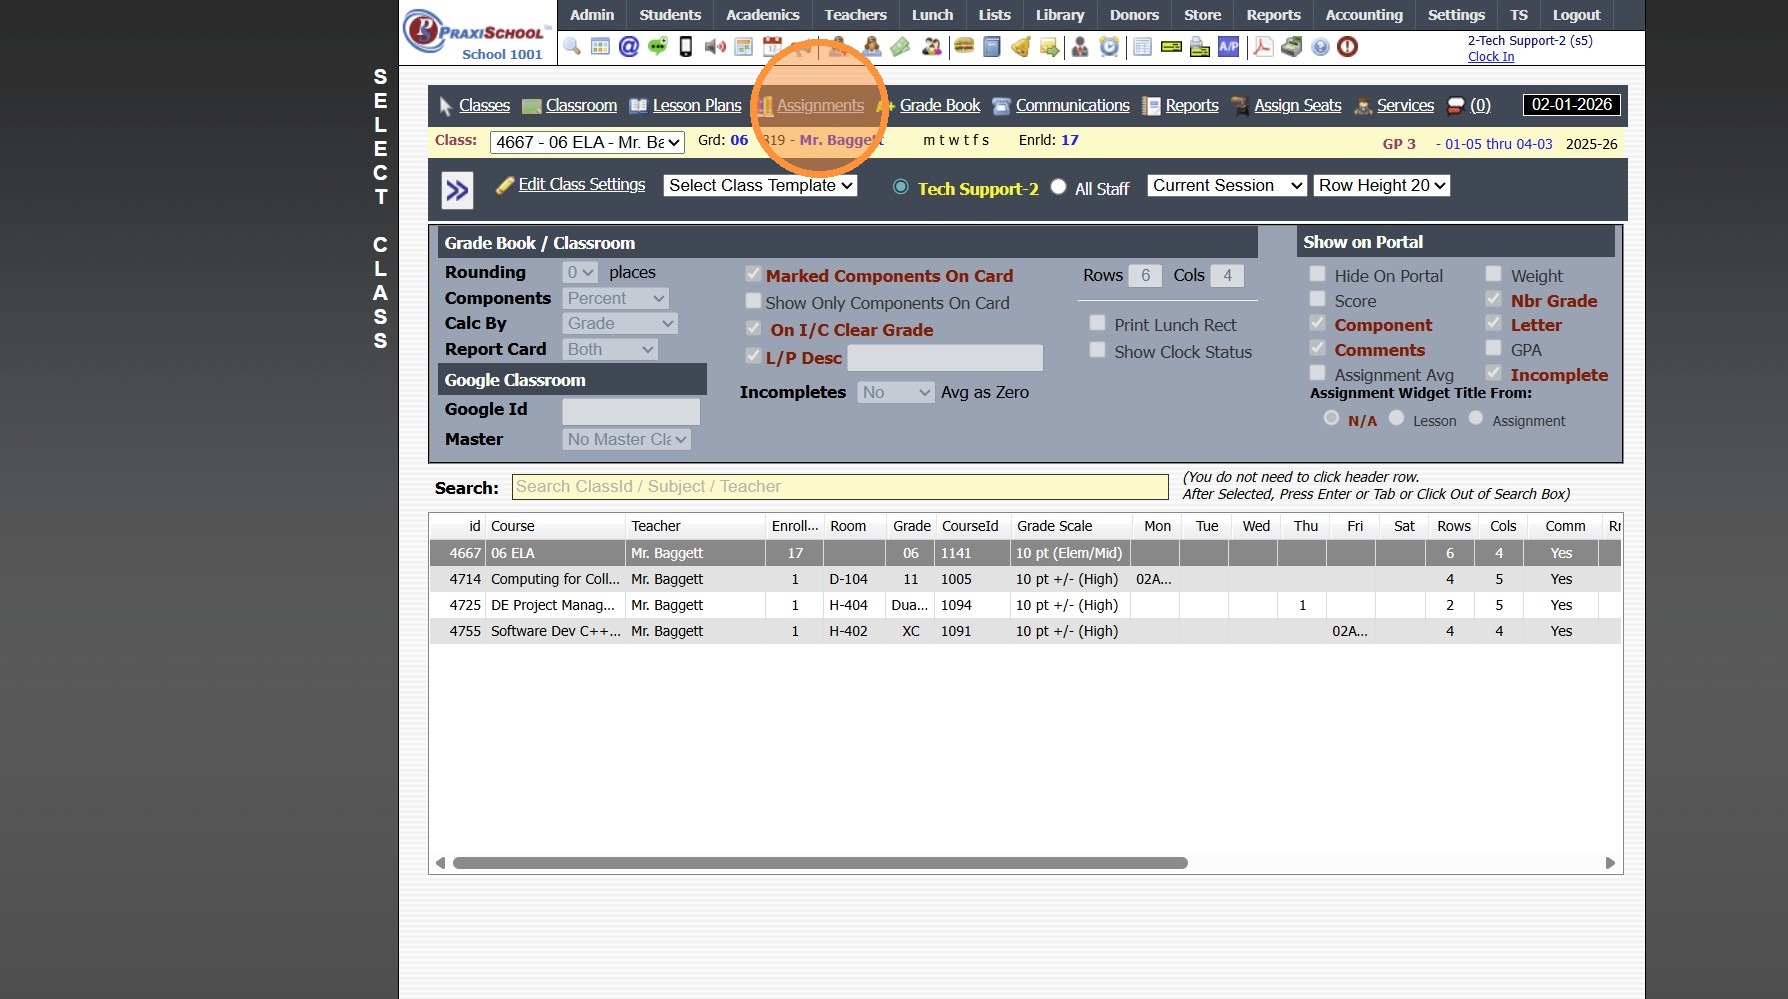This screenshot has height=999, width=1788.
Task: Open the Lesson Plans link
Action: 697,105
